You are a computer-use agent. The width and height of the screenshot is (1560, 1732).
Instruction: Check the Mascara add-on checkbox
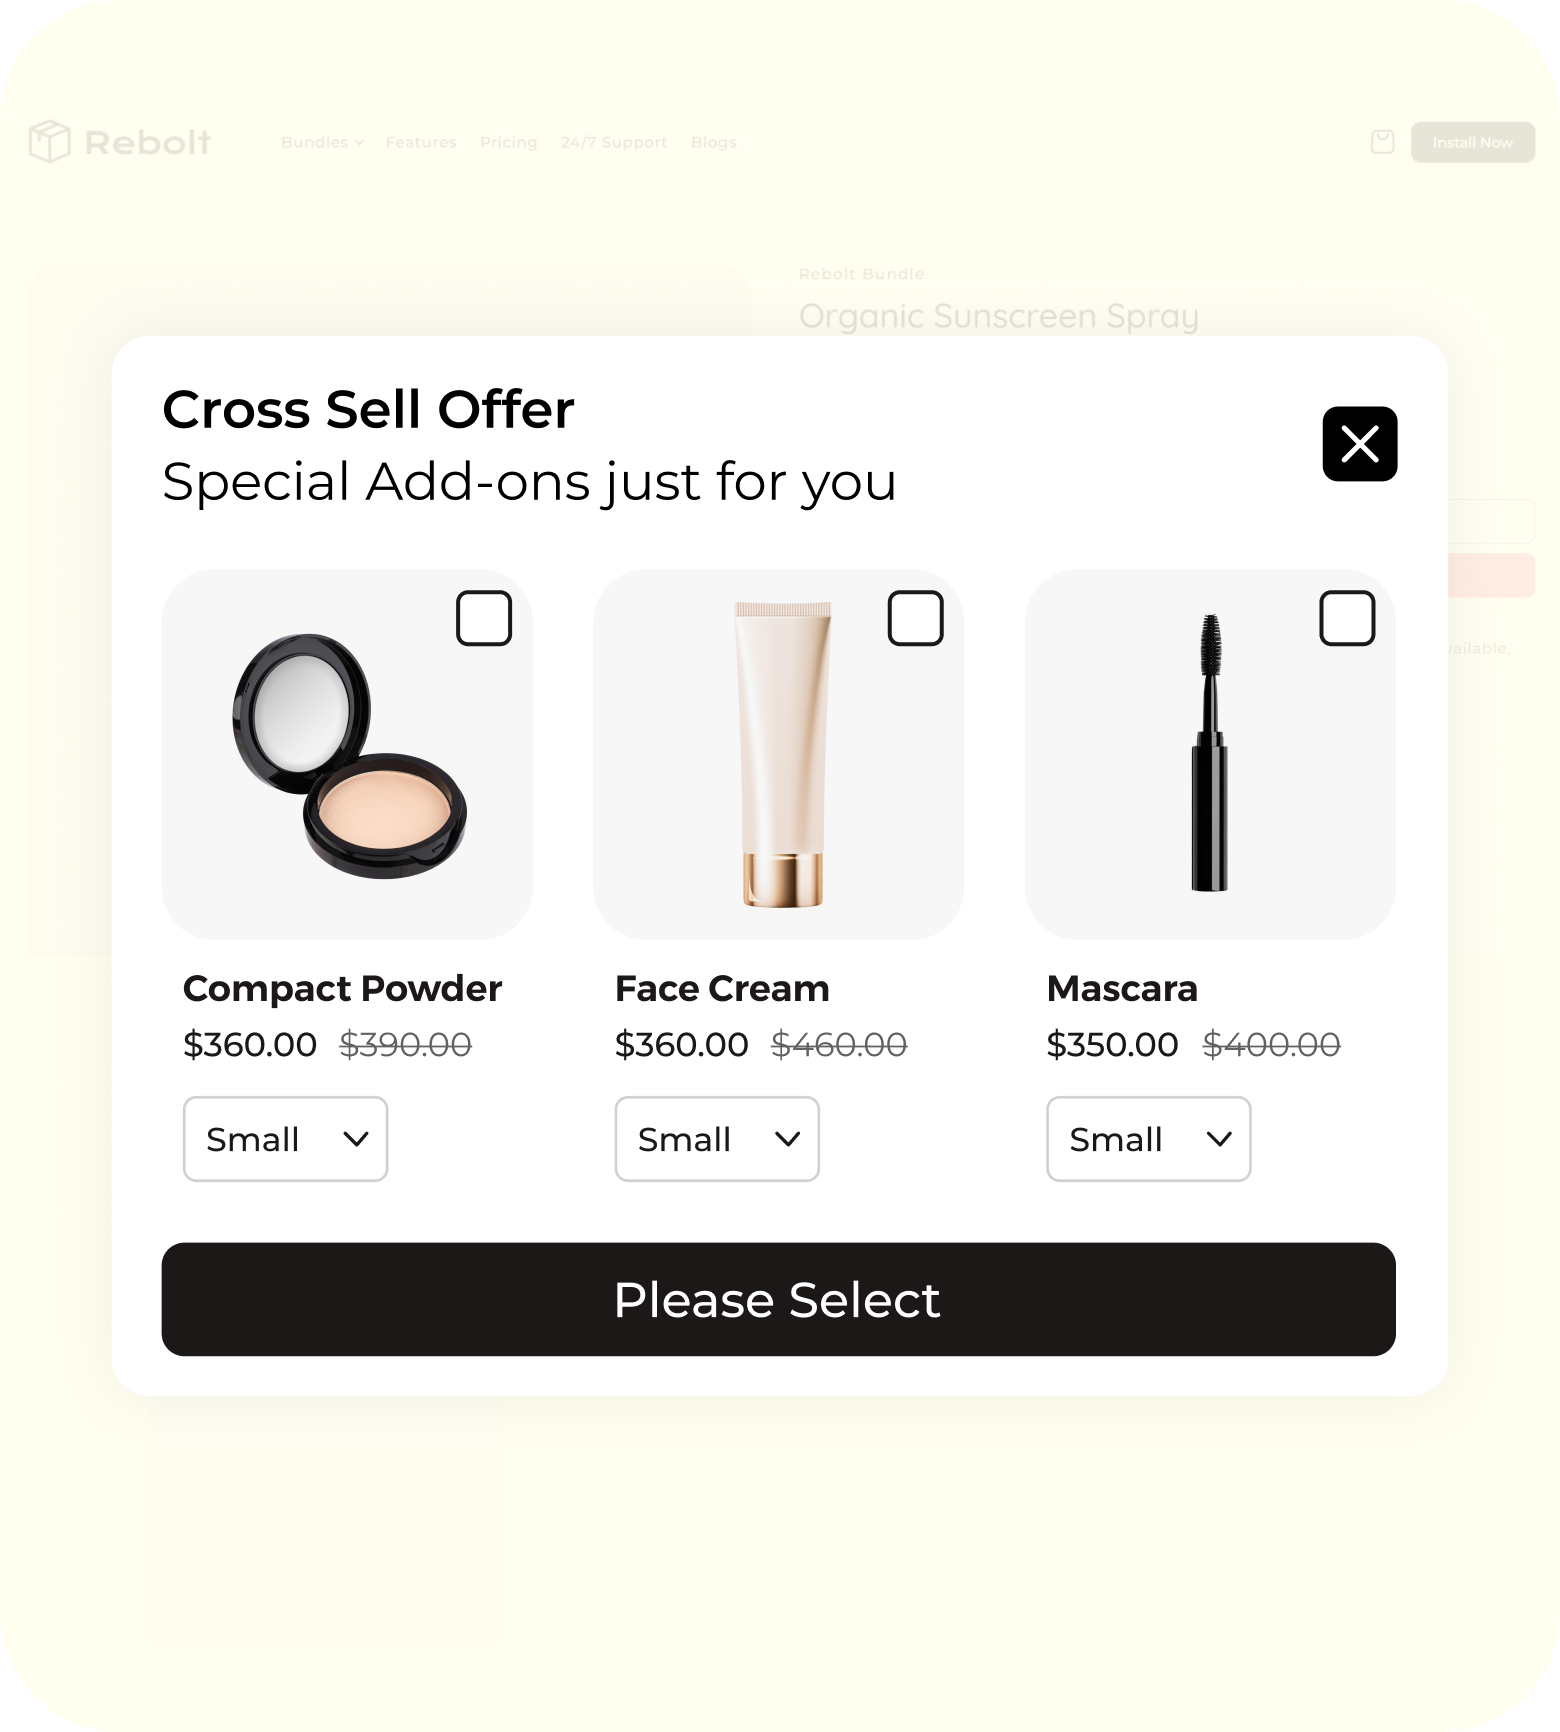1347,618
